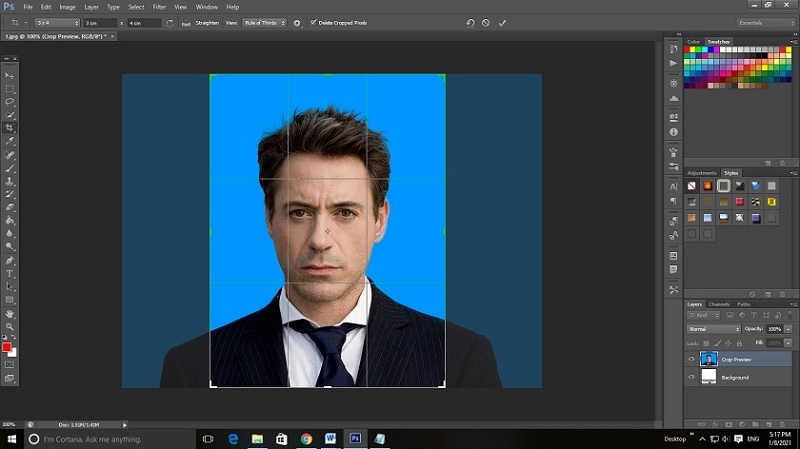This screenshot has height=449, width=800.
Task: Select the Crop tool in the toolbar
Action: pos(10,128)
